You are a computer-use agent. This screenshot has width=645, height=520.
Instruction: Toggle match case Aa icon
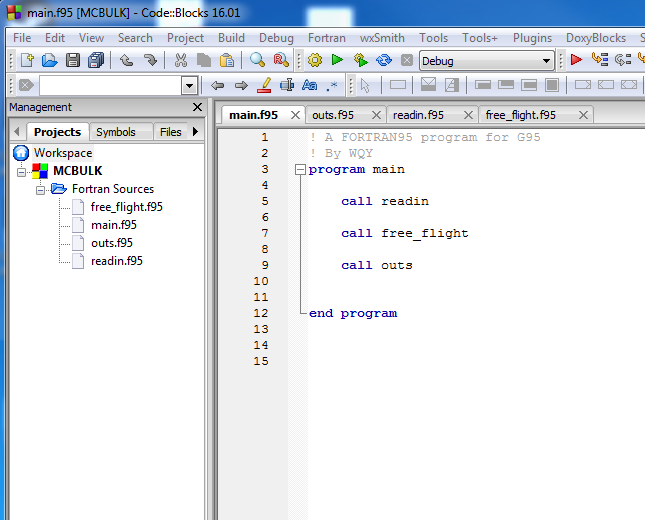pyautogui.click(x=309, y=85)
